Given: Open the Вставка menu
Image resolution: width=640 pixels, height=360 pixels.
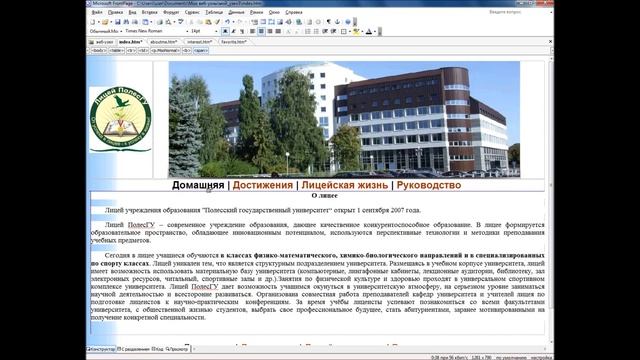Looking at the screenshot, I should click(149, 12).
